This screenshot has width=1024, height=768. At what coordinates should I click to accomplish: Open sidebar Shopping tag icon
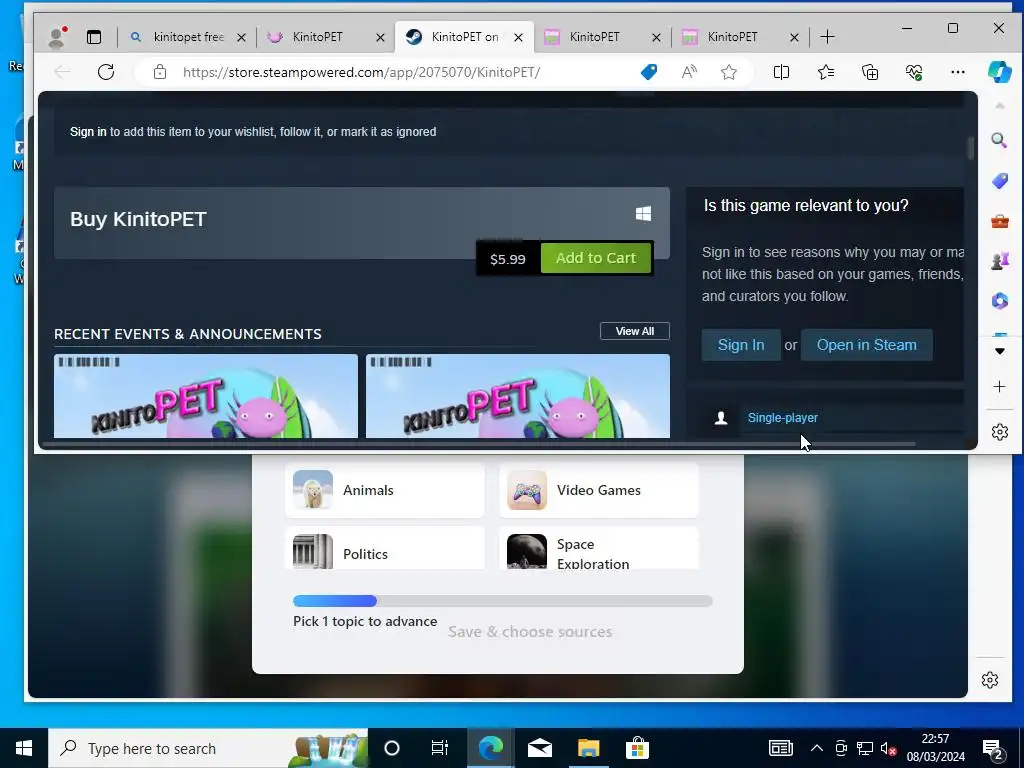coord(1000,181)
